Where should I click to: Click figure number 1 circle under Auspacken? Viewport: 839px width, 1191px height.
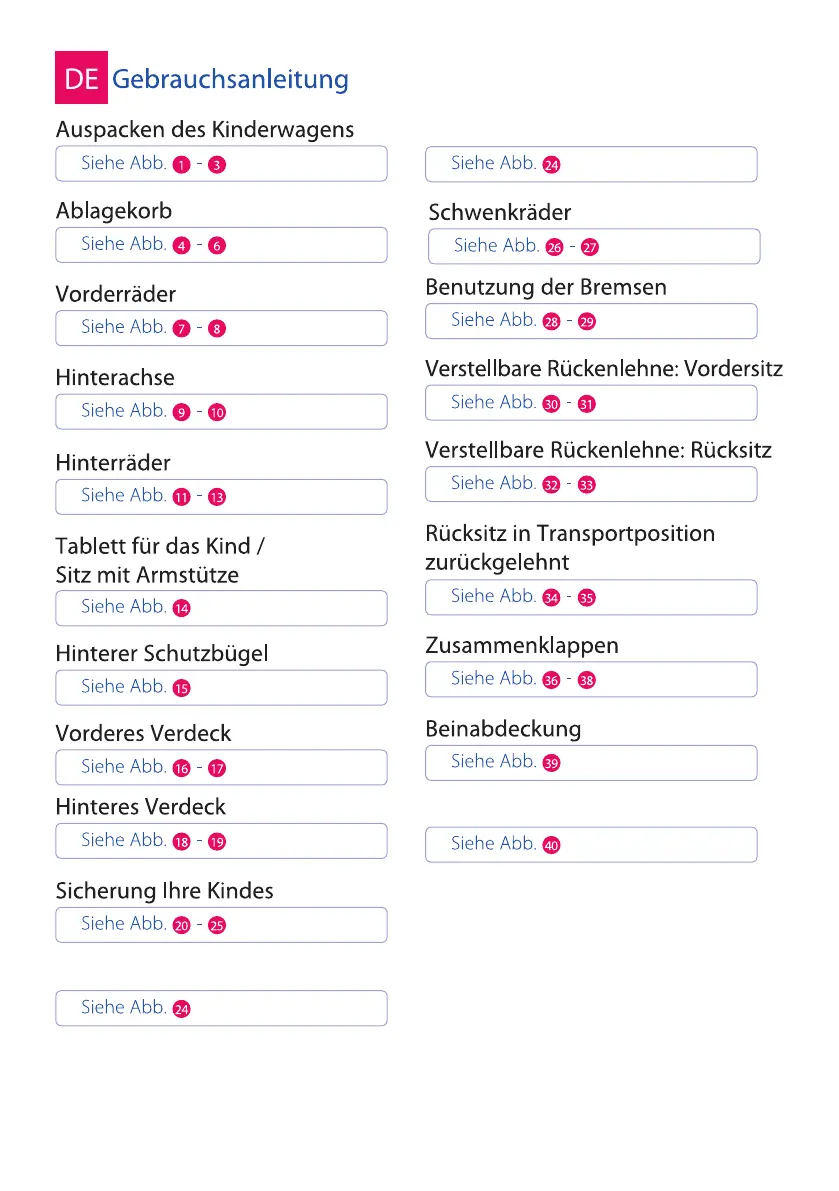point(181,165)
